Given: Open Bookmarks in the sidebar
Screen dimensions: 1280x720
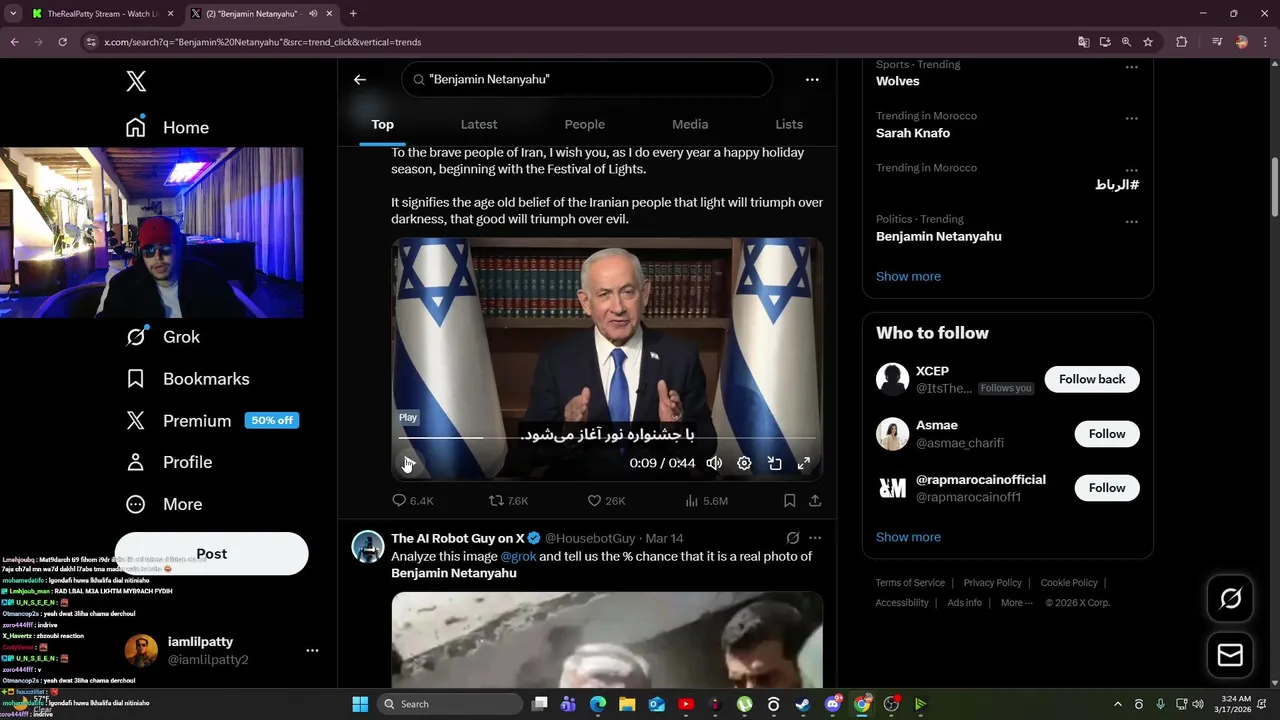Looking at the screenshot, I should coord(187,379).
